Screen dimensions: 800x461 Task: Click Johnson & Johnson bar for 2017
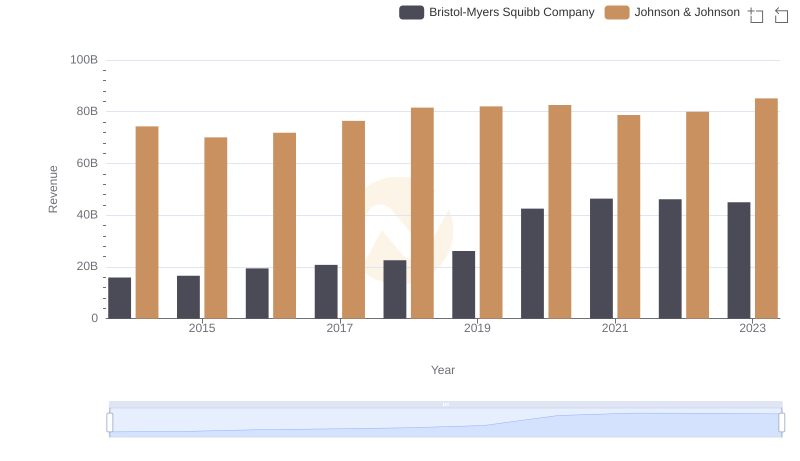tap(354, 220)
